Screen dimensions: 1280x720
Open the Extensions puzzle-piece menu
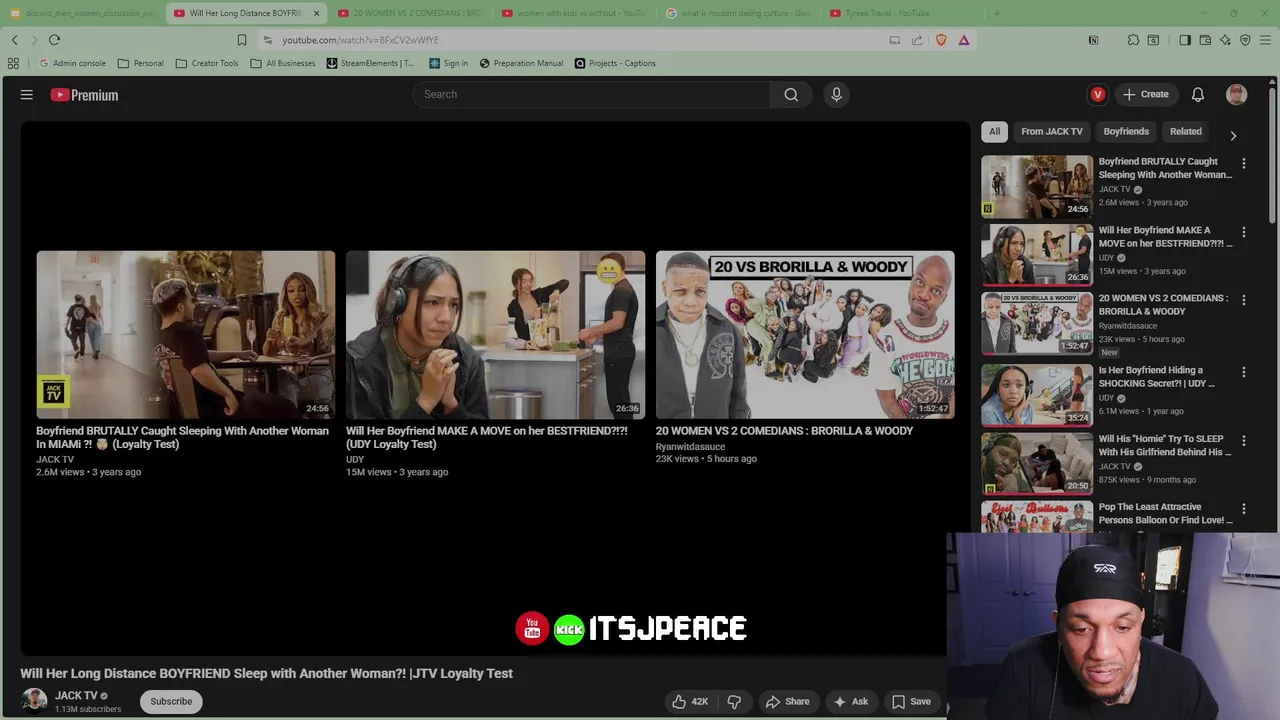(1133, 40)
